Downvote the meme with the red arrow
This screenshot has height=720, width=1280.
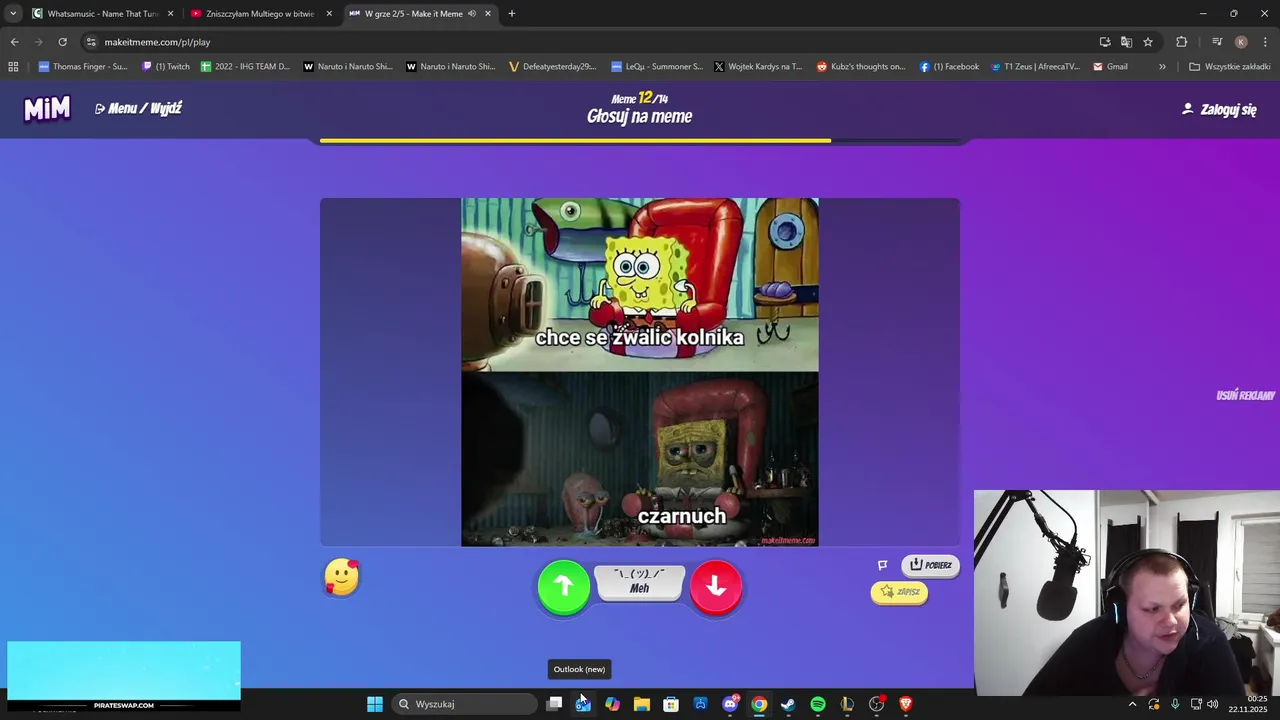tap(716, 586)
